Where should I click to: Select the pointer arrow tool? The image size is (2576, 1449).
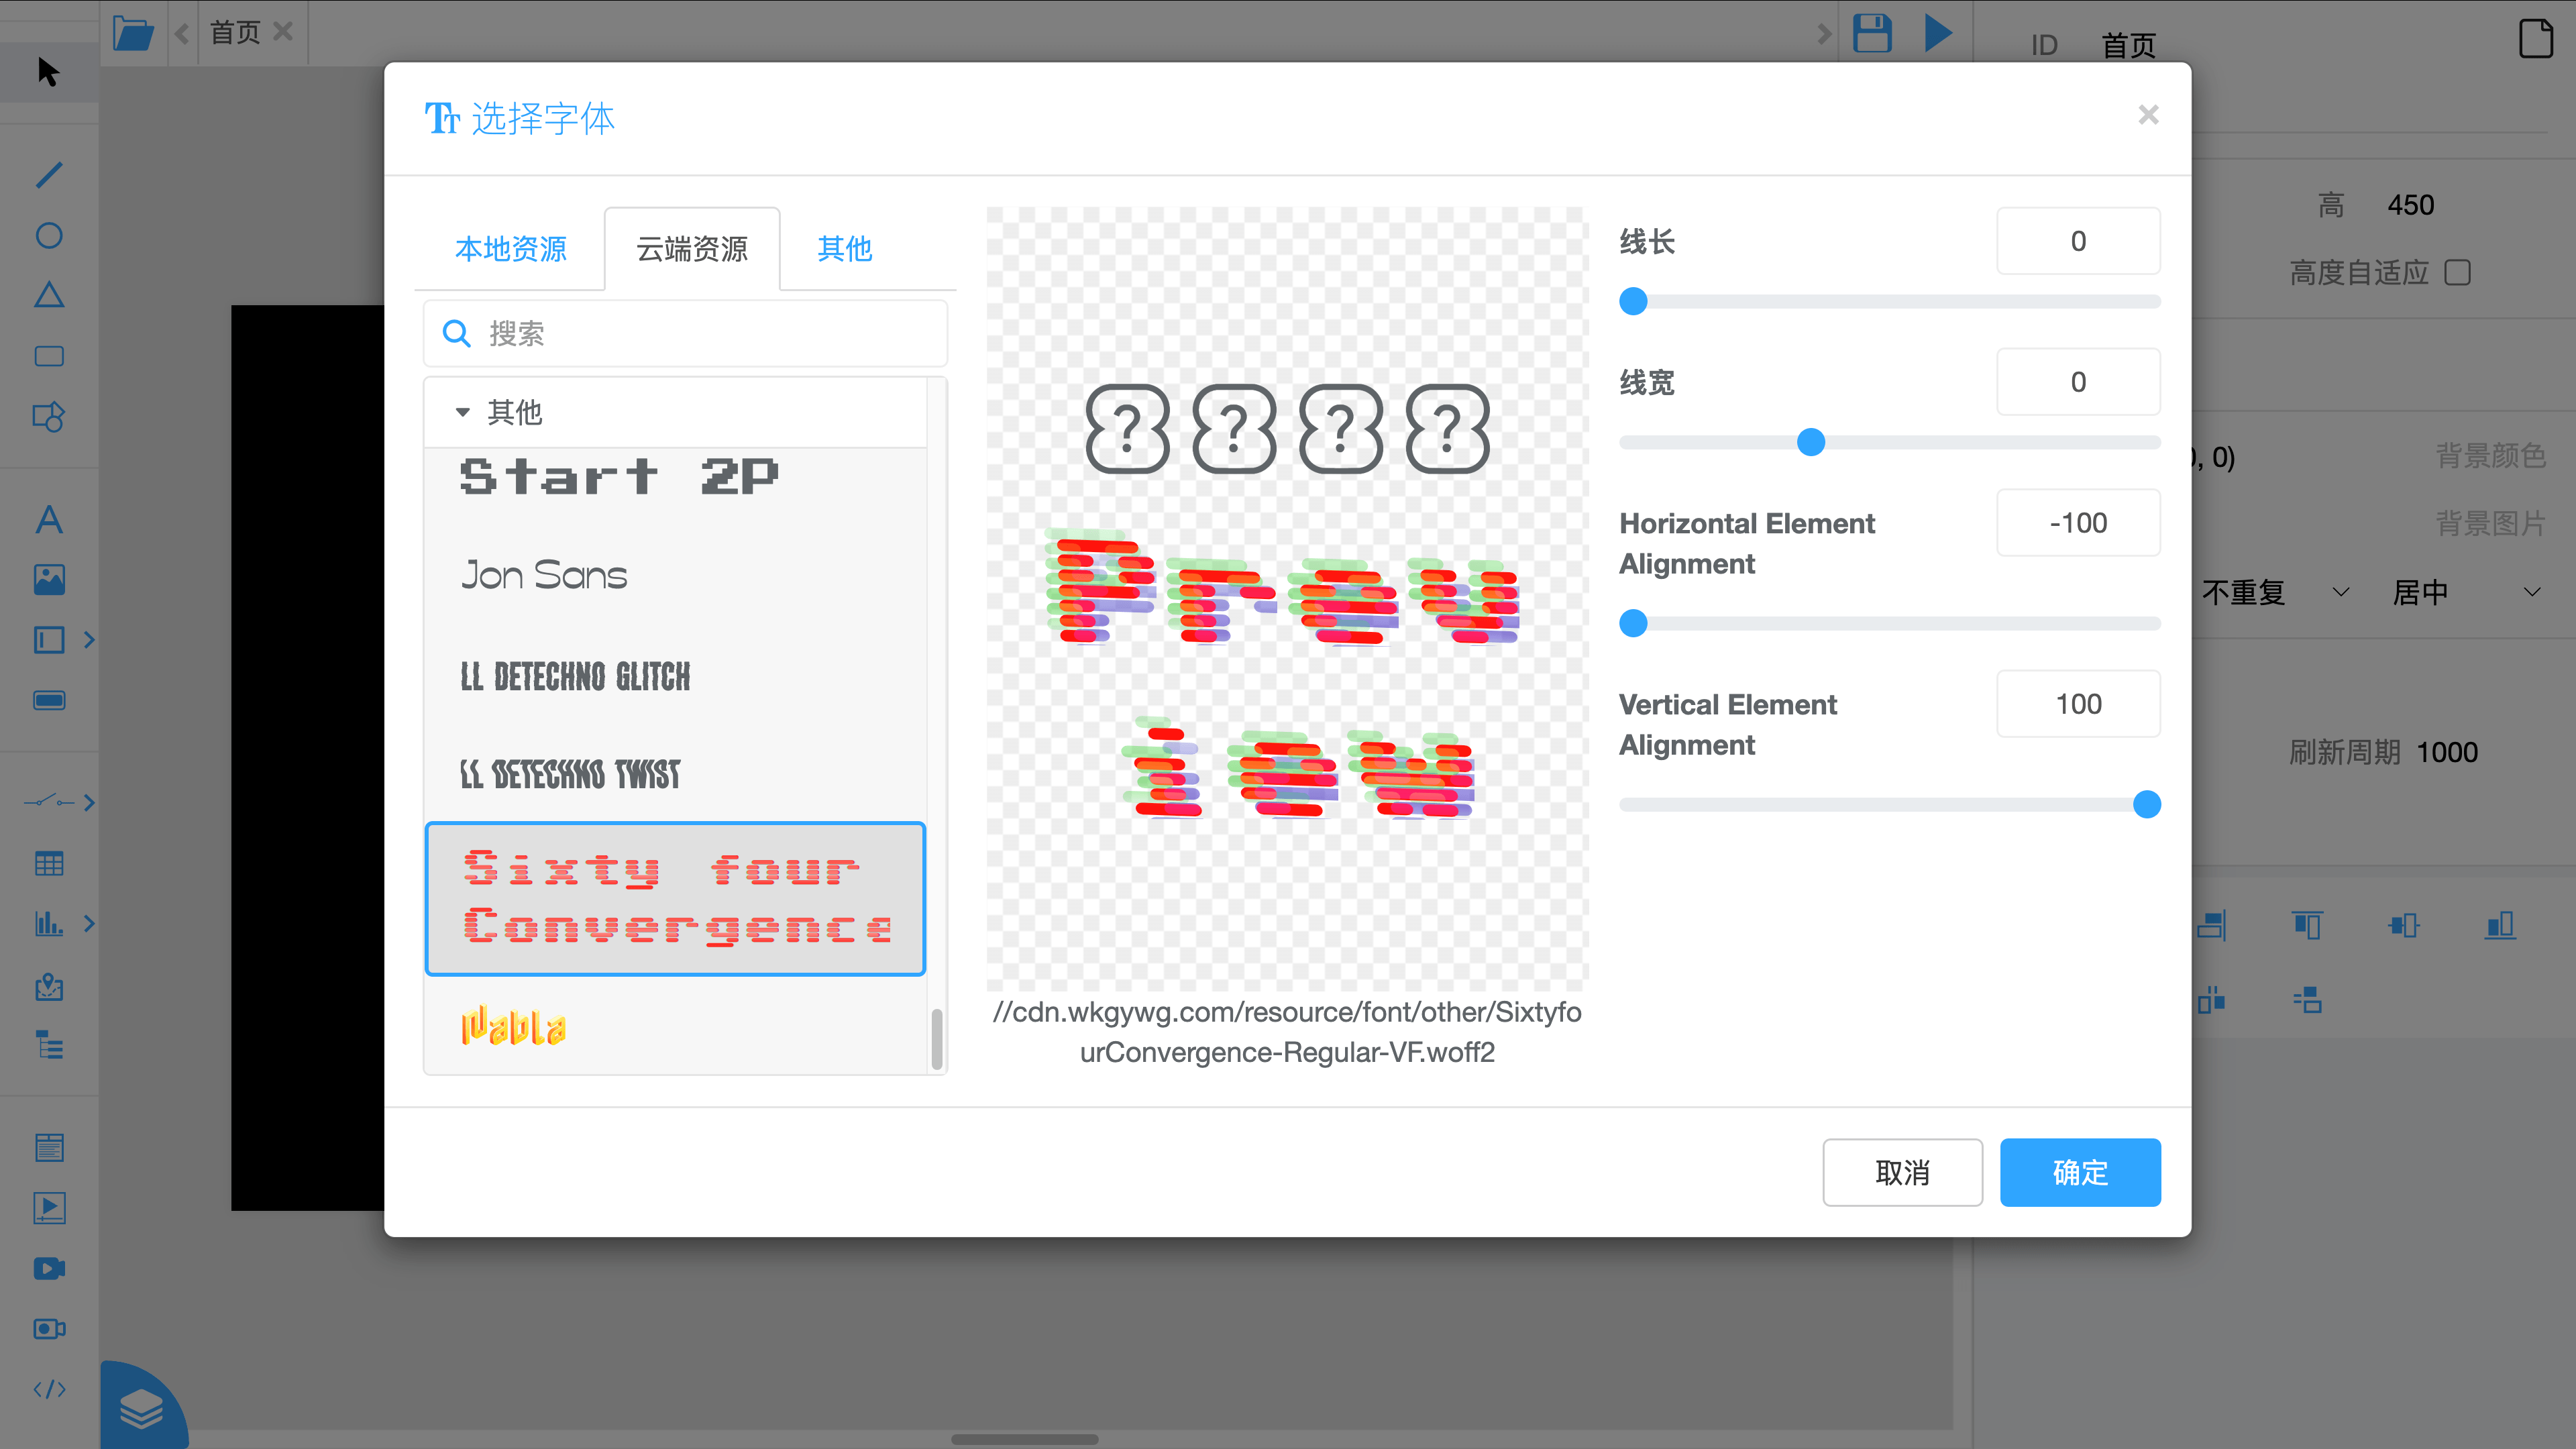(x=48, y=72)
